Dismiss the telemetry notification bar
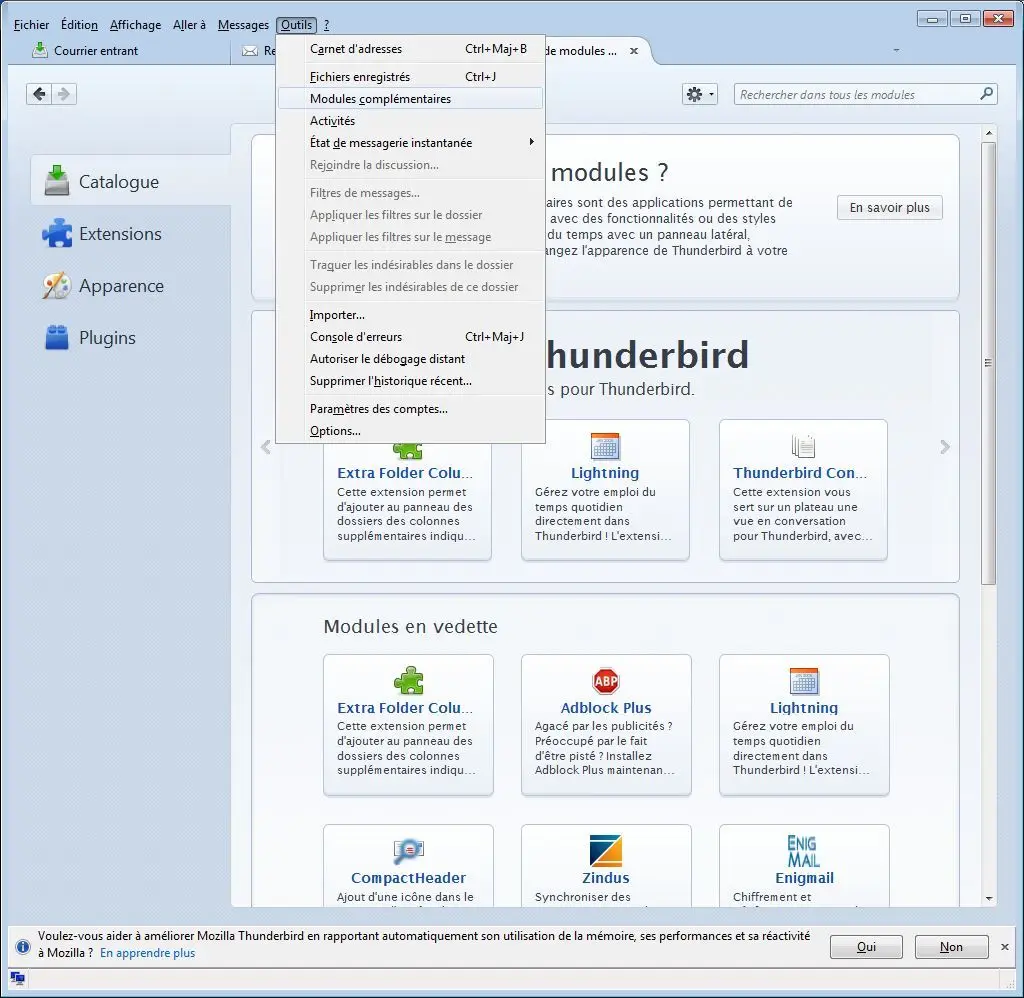Viewport: 1024px width, 998px height. click(1004, 946)
